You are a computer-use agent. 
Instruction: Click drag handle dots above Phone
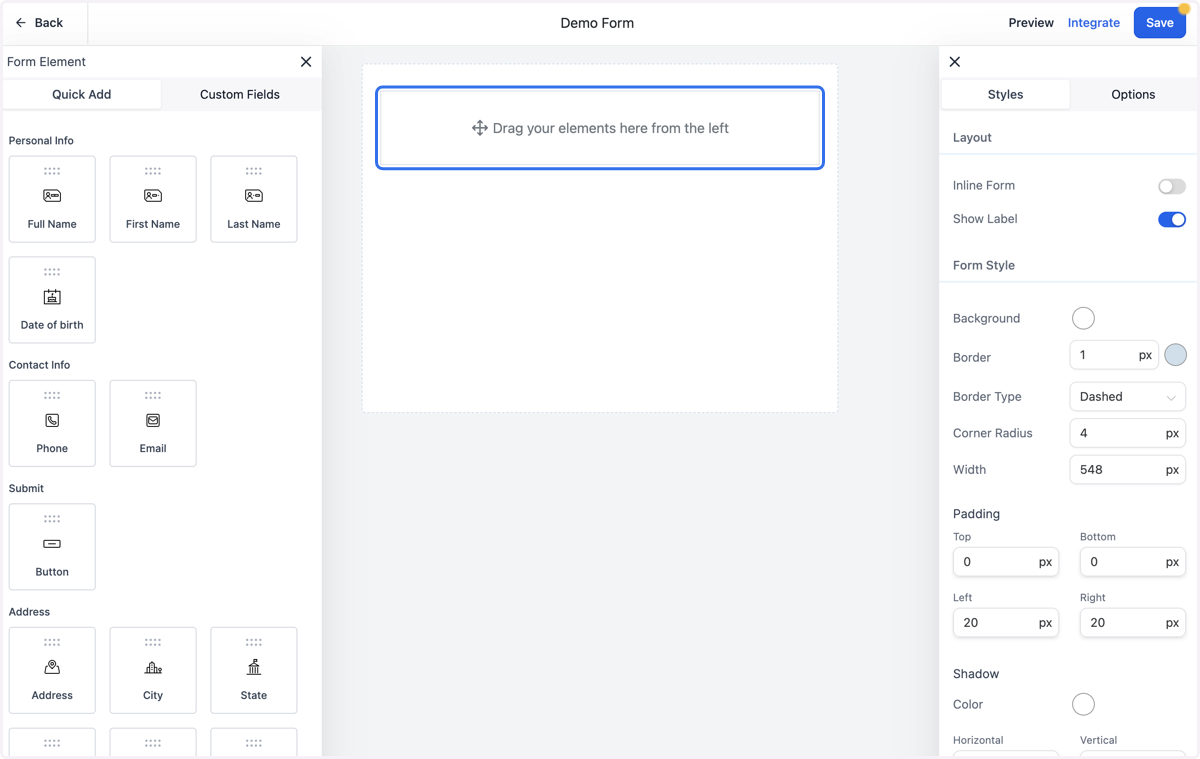click(x=52, y=395)
